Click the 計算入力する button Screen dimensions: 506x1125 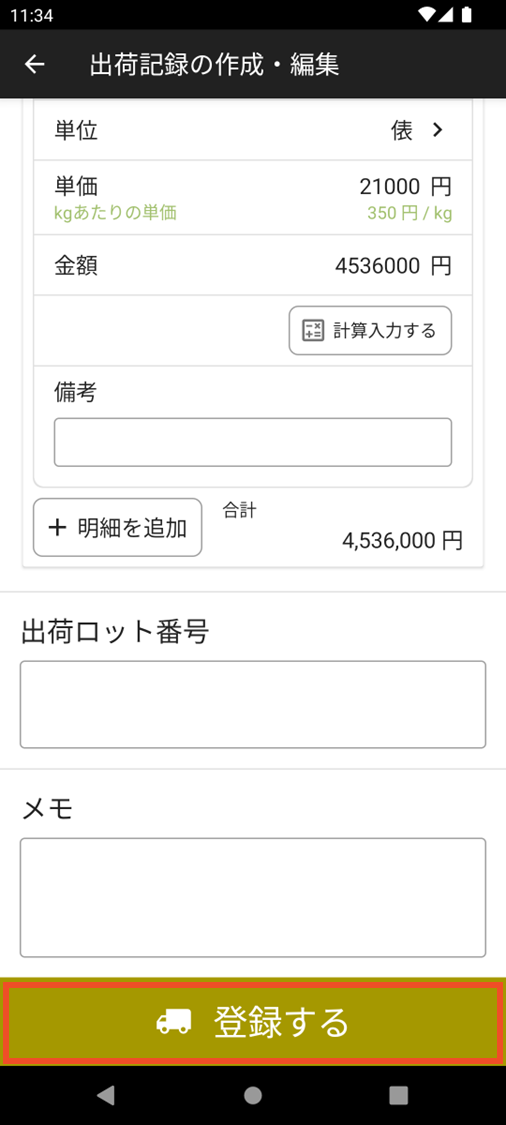(x=370, y=331)
